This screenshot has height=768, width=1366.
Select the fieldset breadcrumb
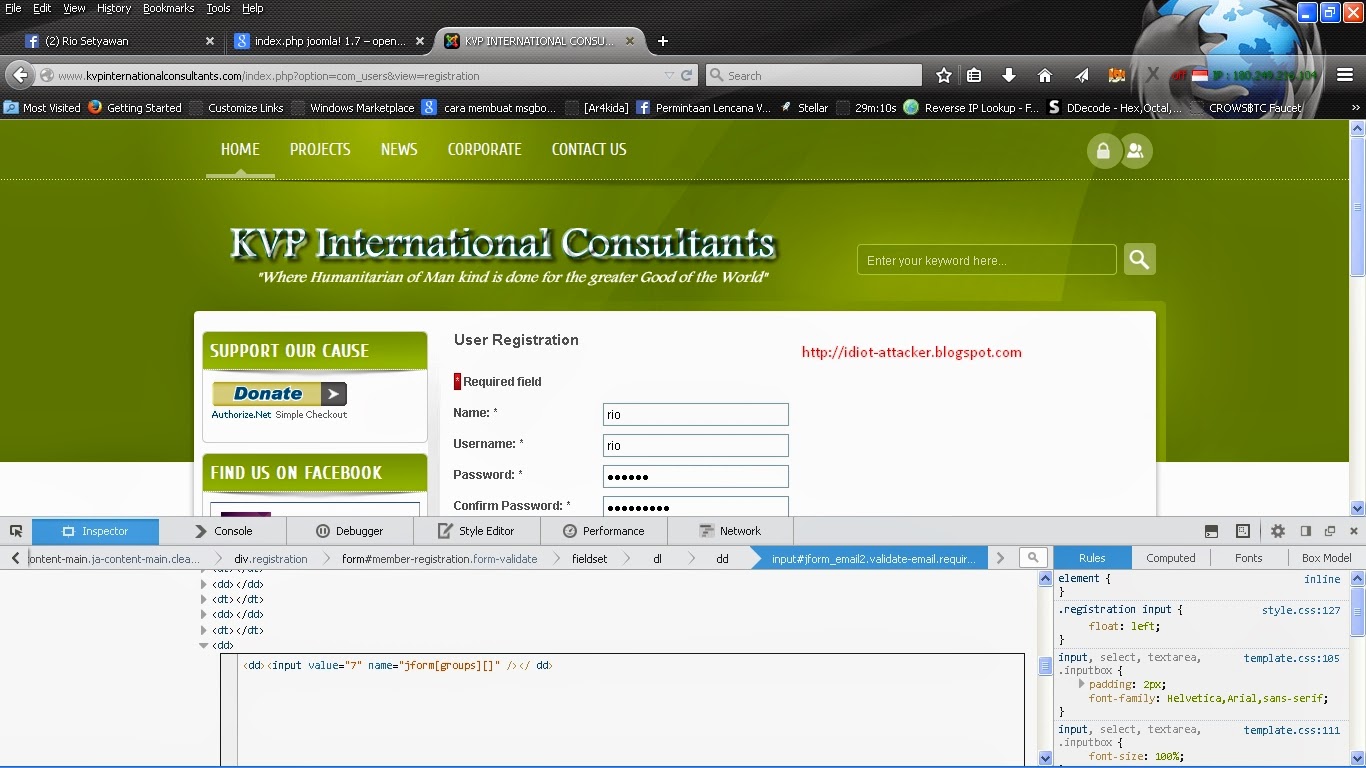tap(589, 559)
